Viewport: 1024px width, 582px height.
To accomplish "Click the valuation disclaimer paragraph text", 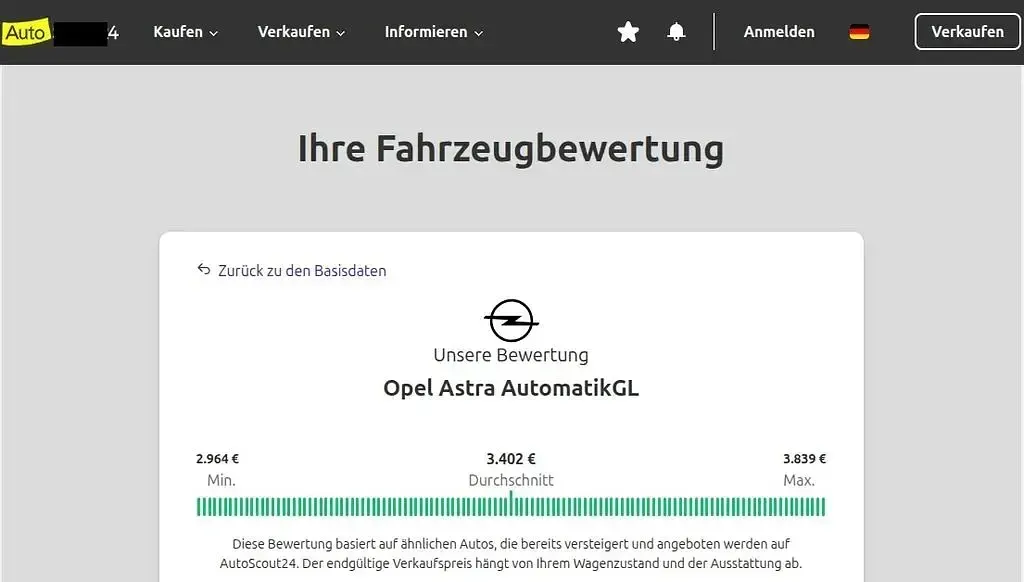I will click(x=511, y=553).
